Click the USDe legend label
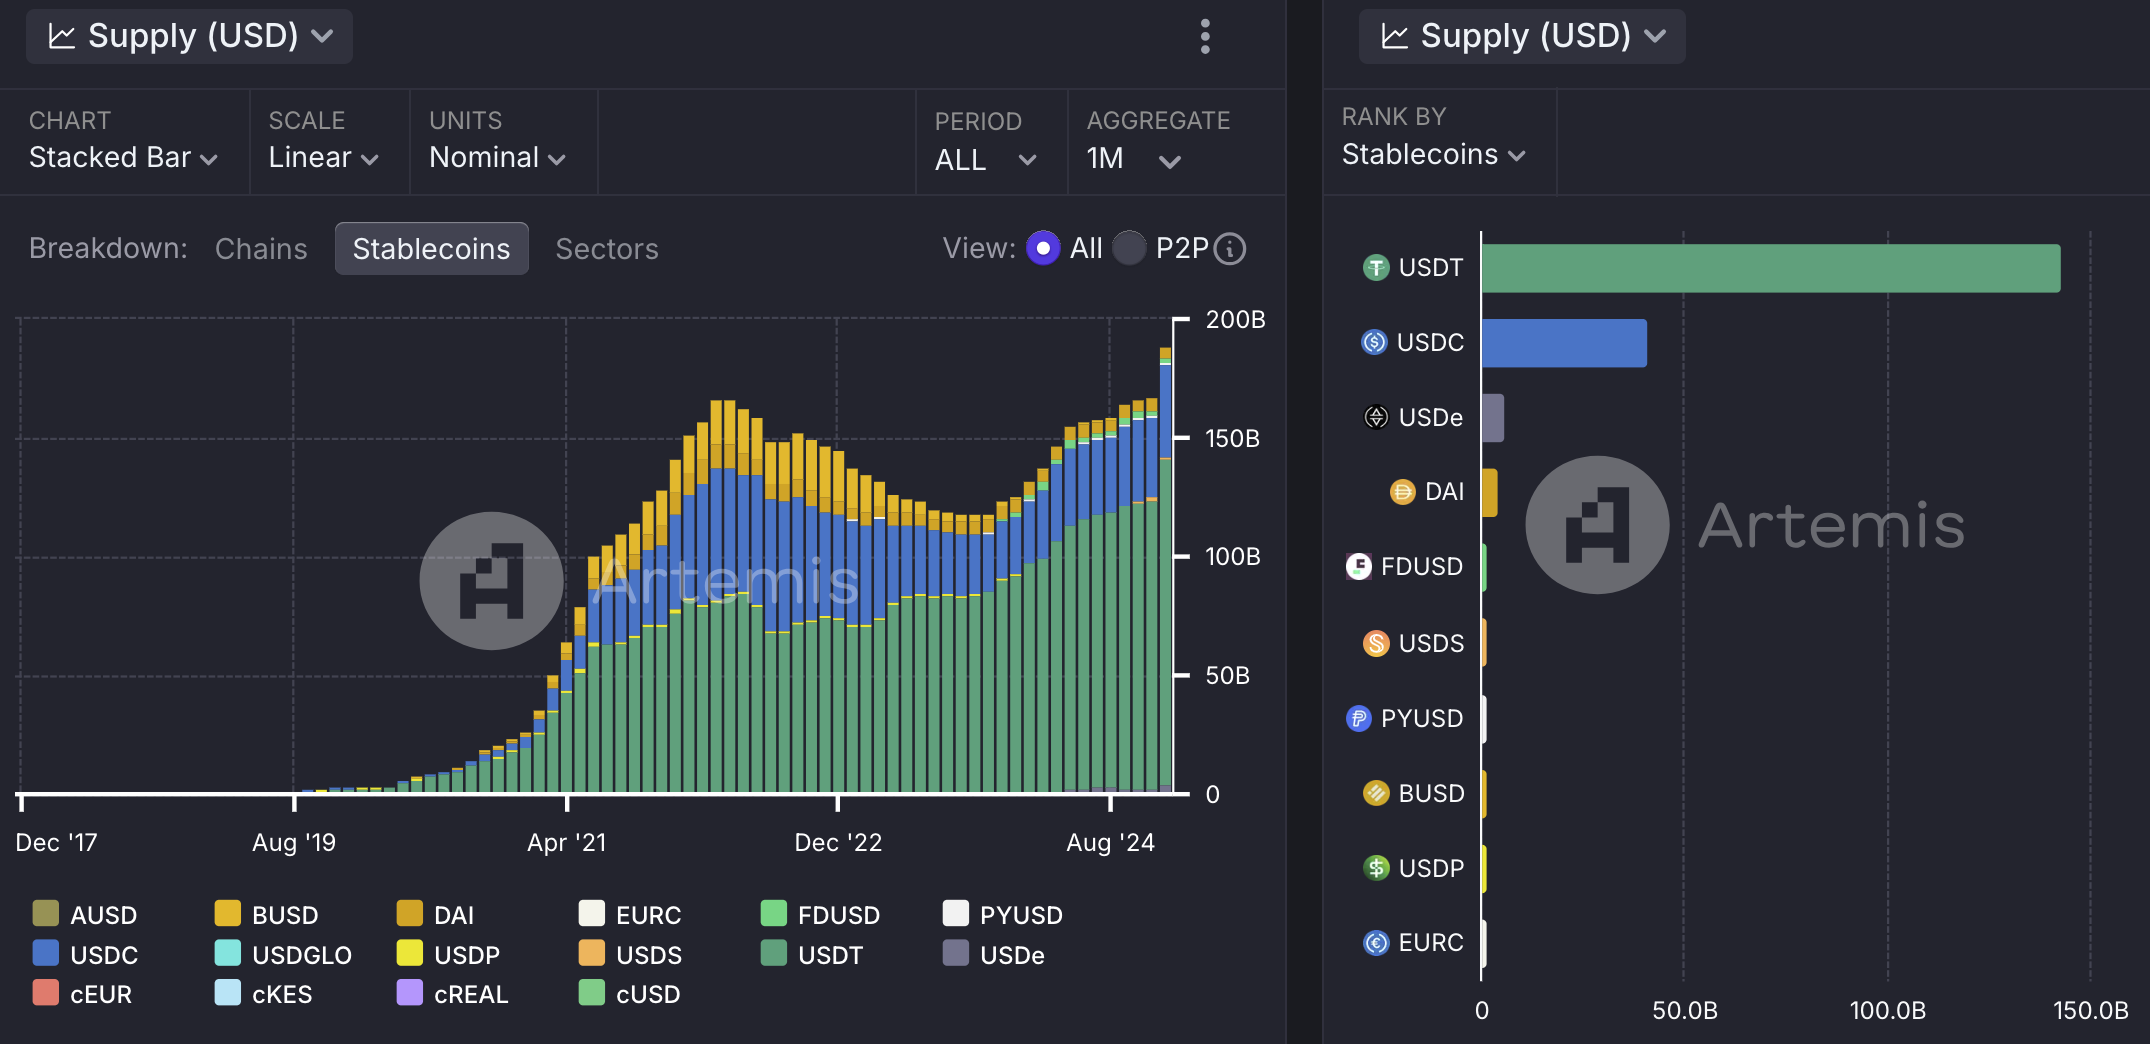This screenshot has height=1044, width=2150. (1012, 955)
